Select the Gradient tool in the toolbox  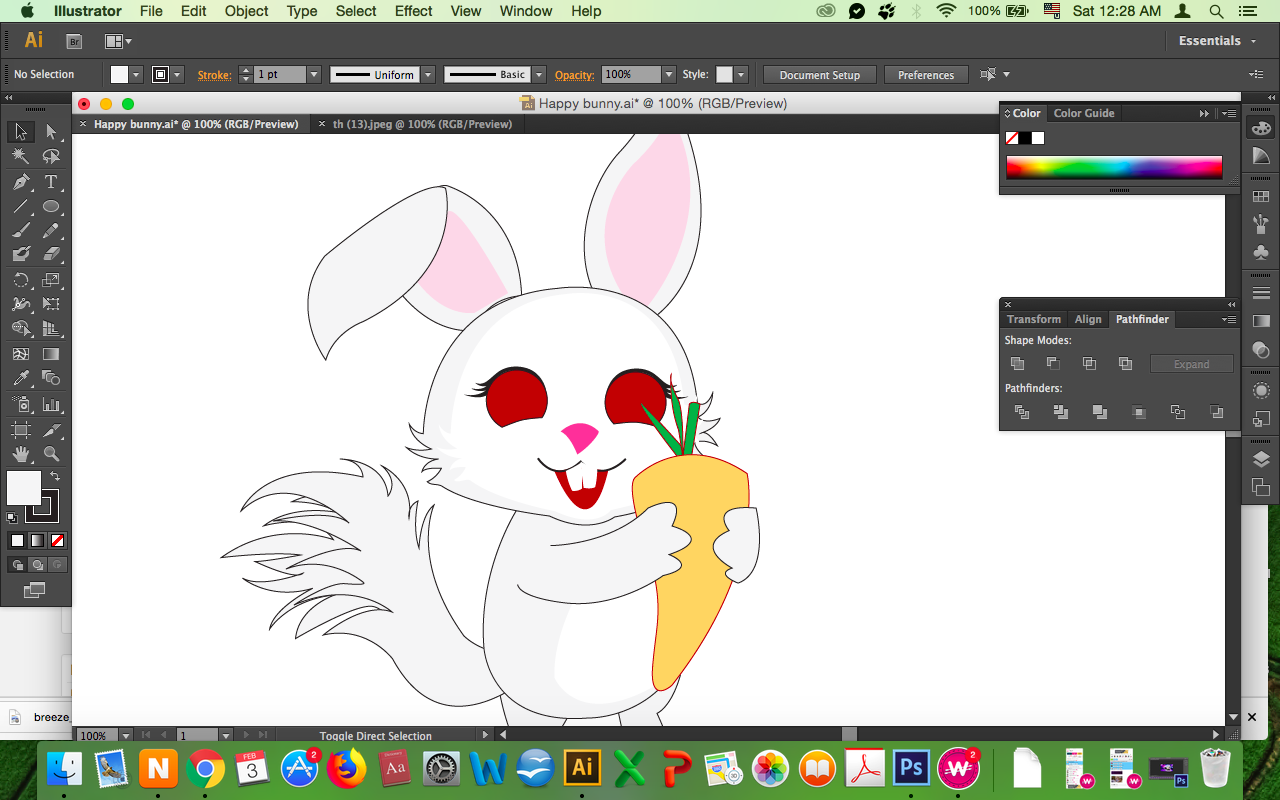(x=51, y=354)
